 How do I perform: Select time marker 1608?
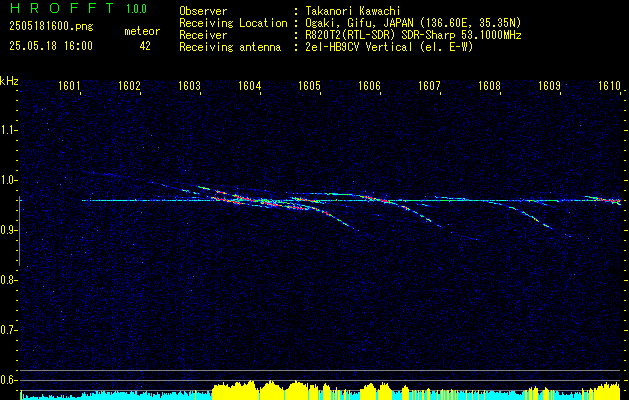[490, 85]
